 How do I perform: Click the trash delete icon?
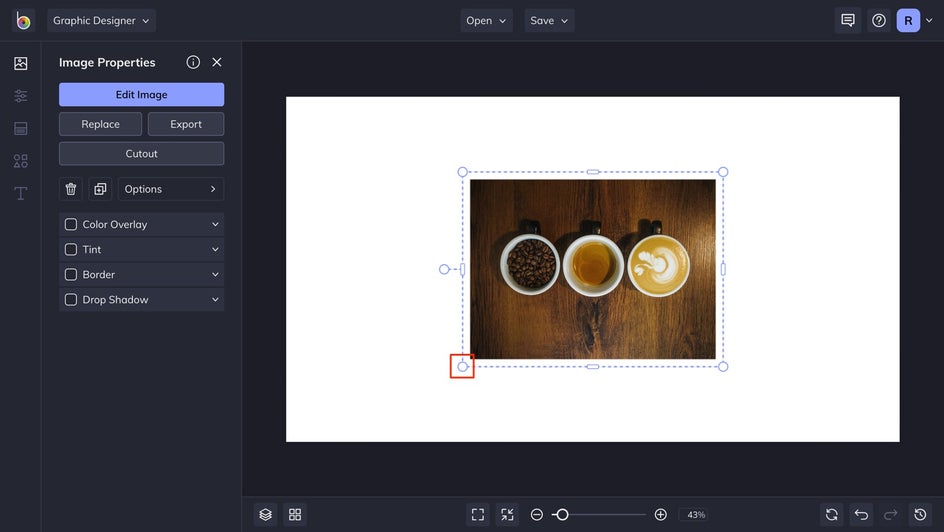[x=71, y=189]
